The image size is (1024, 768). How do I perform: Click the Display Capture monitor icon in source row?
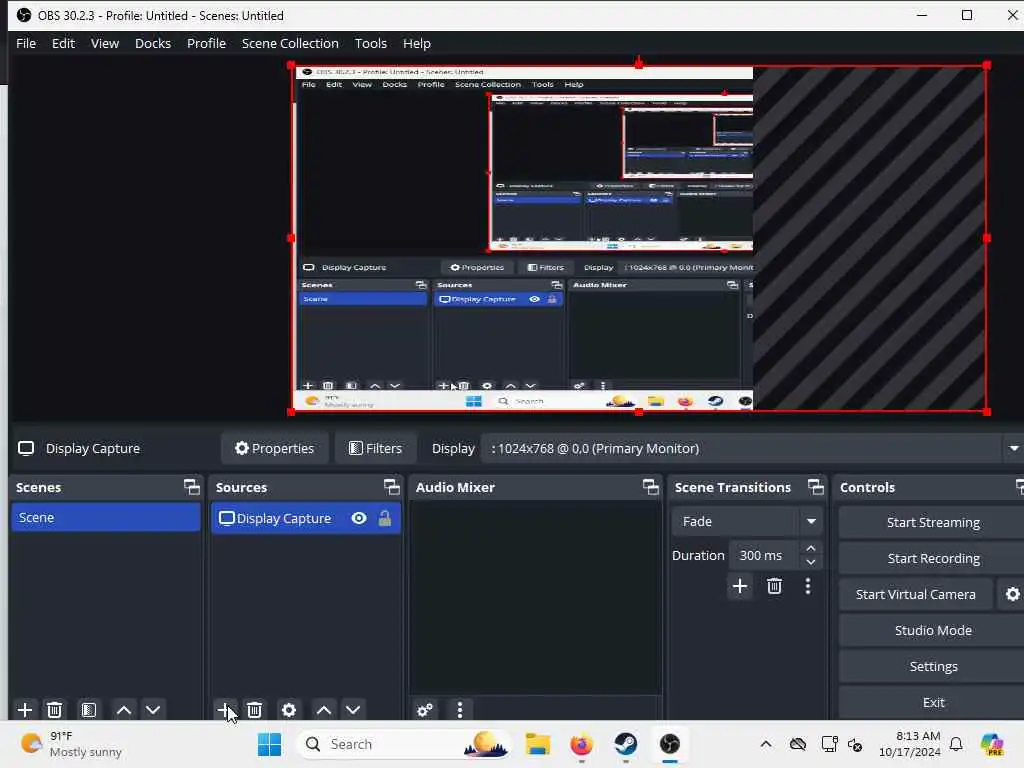(x=227, y=519)
